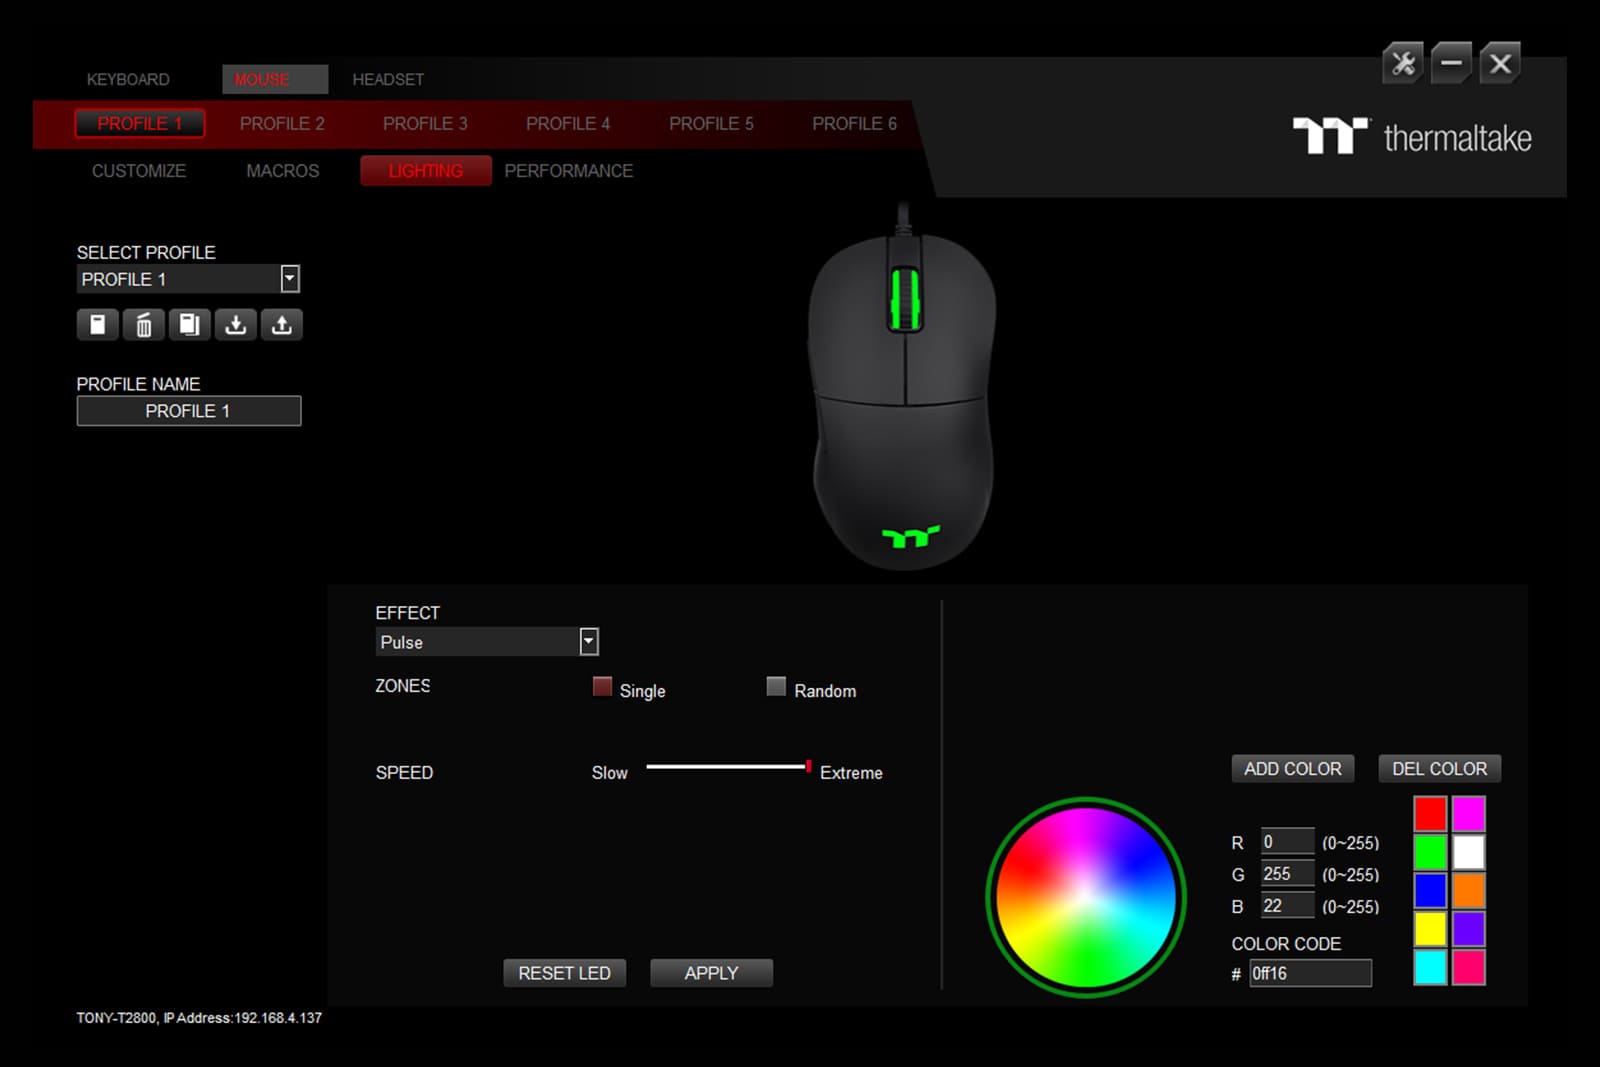Image resolution: width=1600 pixels, height=1067 pixels.
Task: Import profile using the download-arrow icon
Action: [236, 325]
